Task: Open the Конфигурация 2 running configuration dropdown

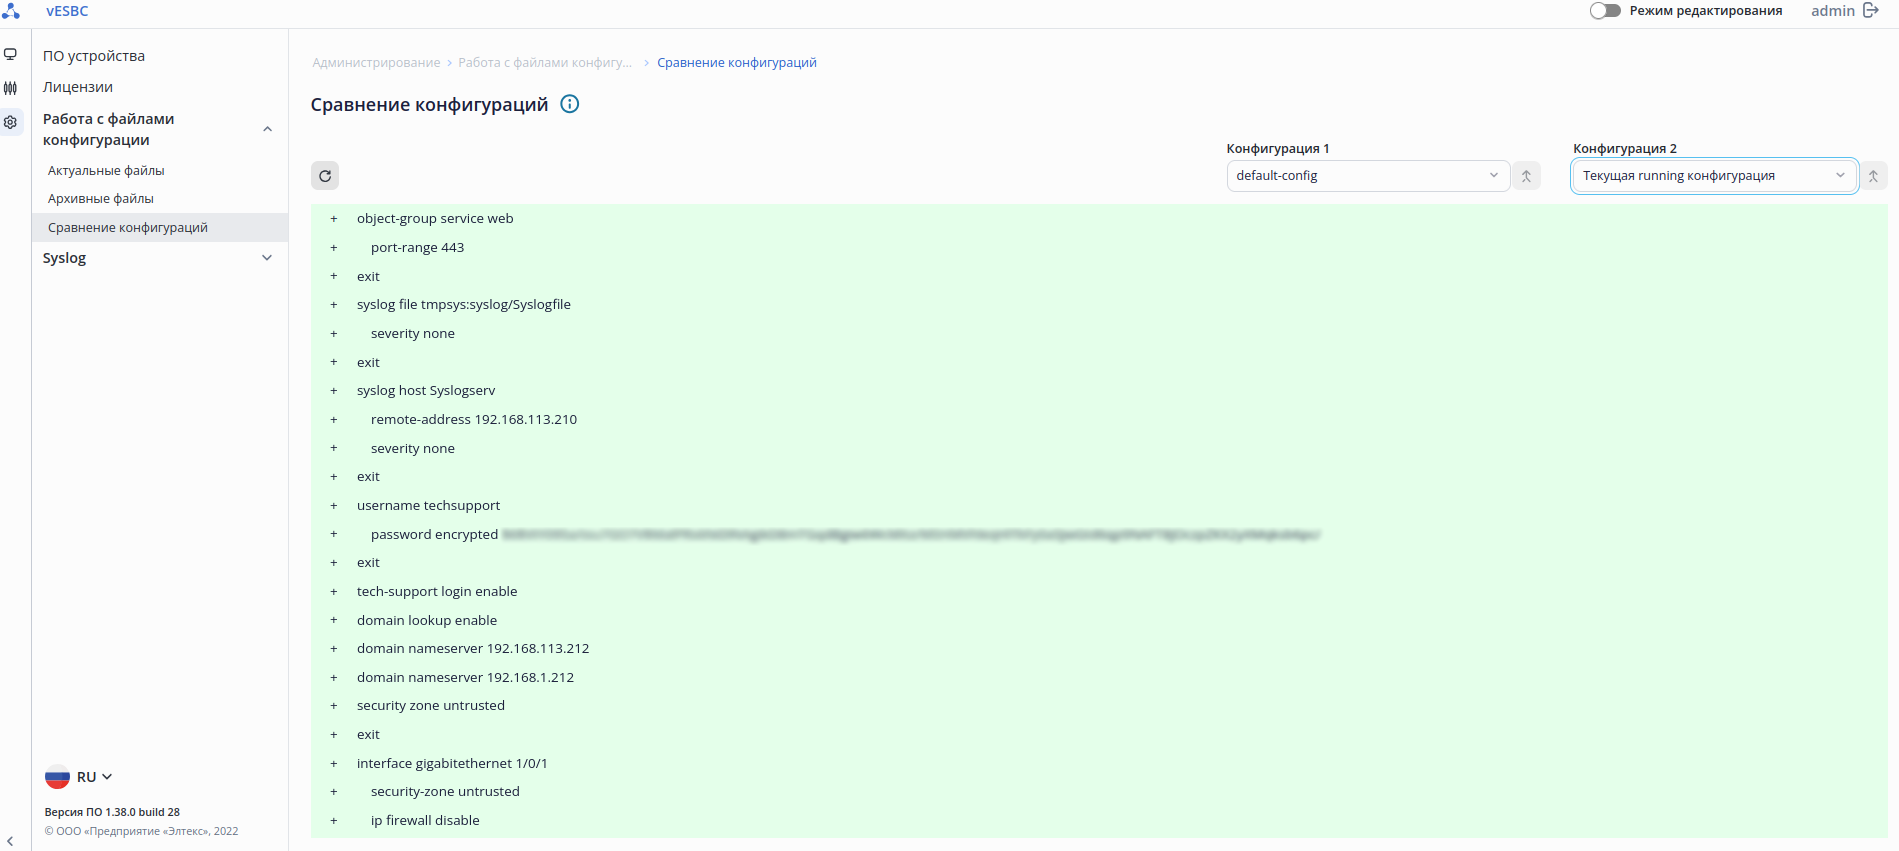Action: [1714, 176]
